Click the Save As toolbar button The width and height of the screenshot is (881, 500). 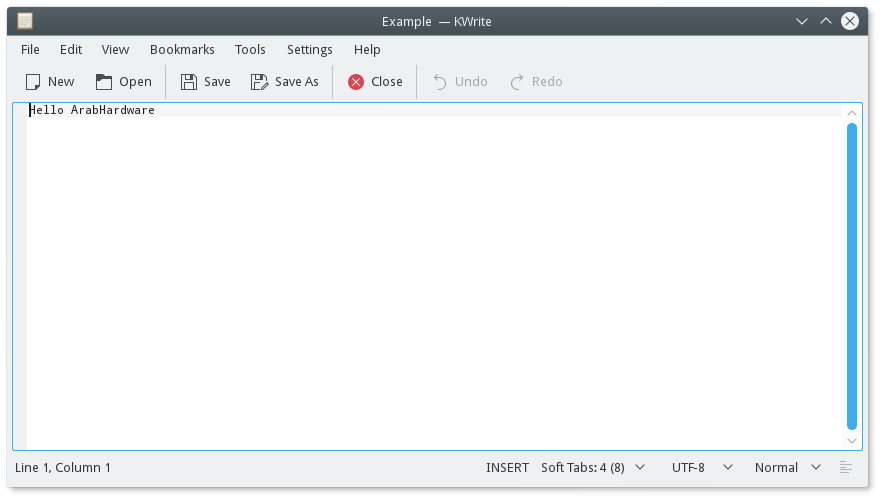pyautogui.click(x=285, y=82)
